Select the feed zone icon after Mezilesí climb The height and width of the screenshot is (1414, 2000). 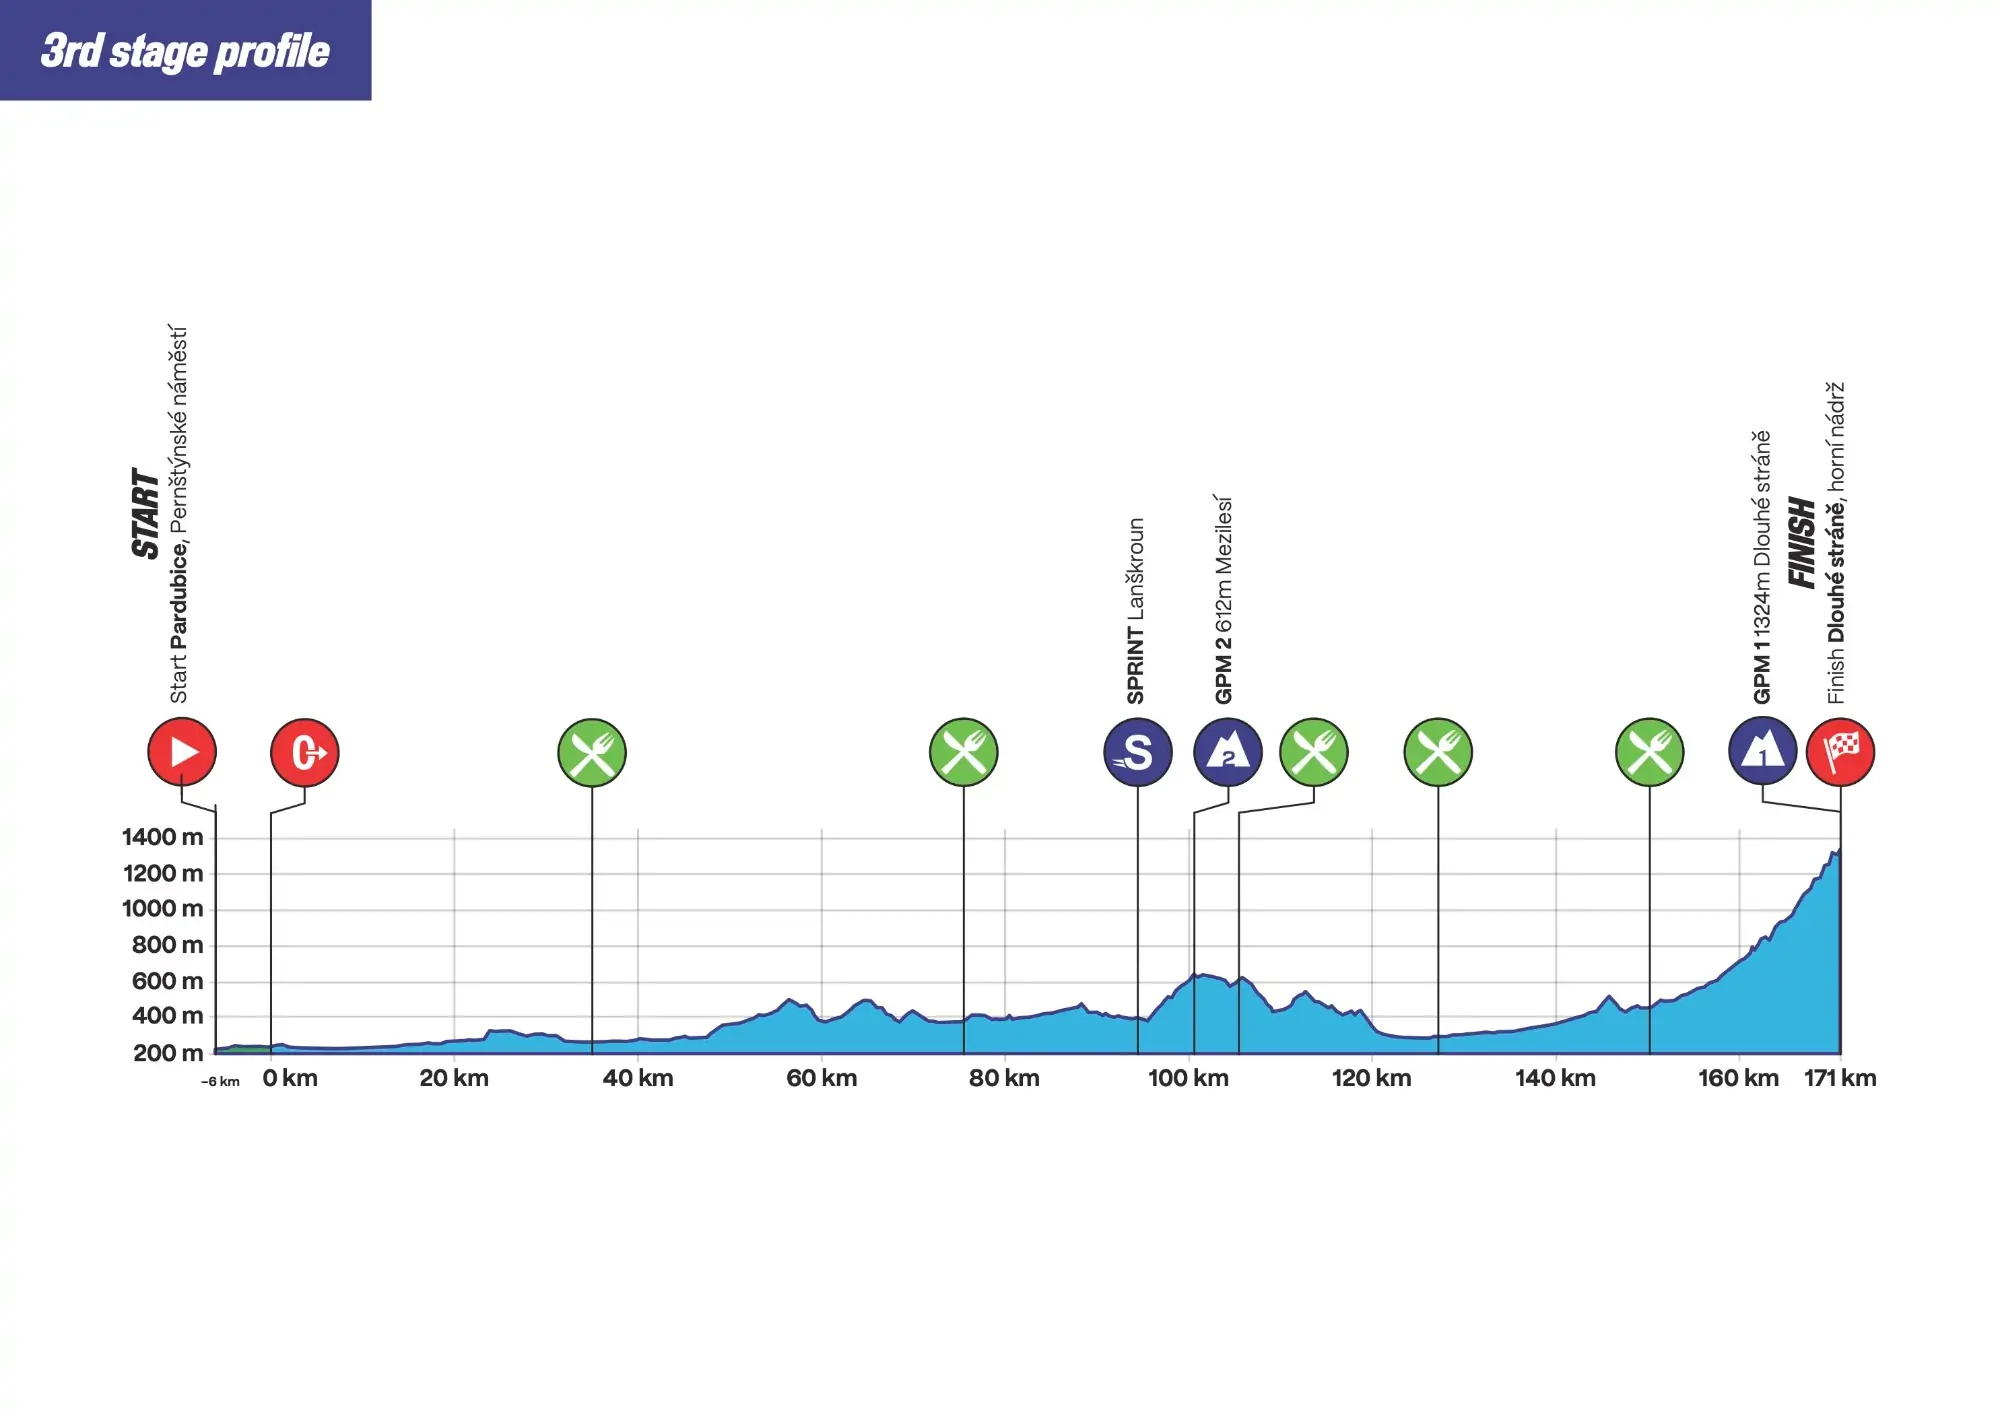[x=1314, y=752]
